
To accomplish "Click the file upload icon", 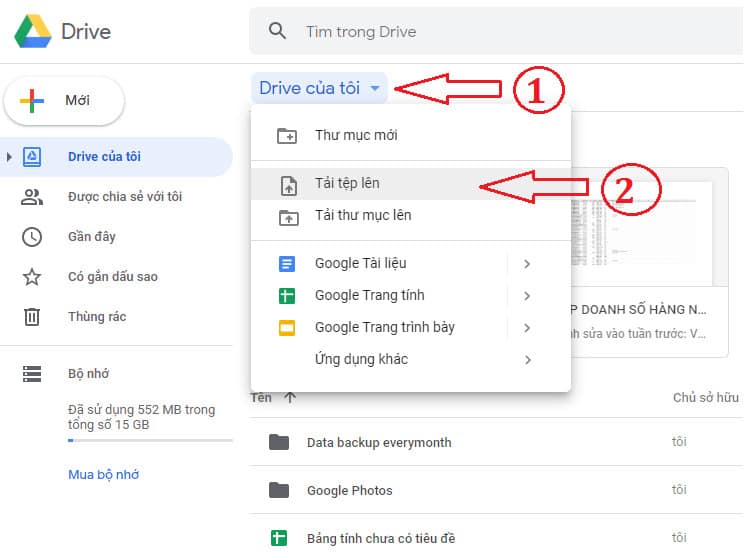I will coord(289,185).
